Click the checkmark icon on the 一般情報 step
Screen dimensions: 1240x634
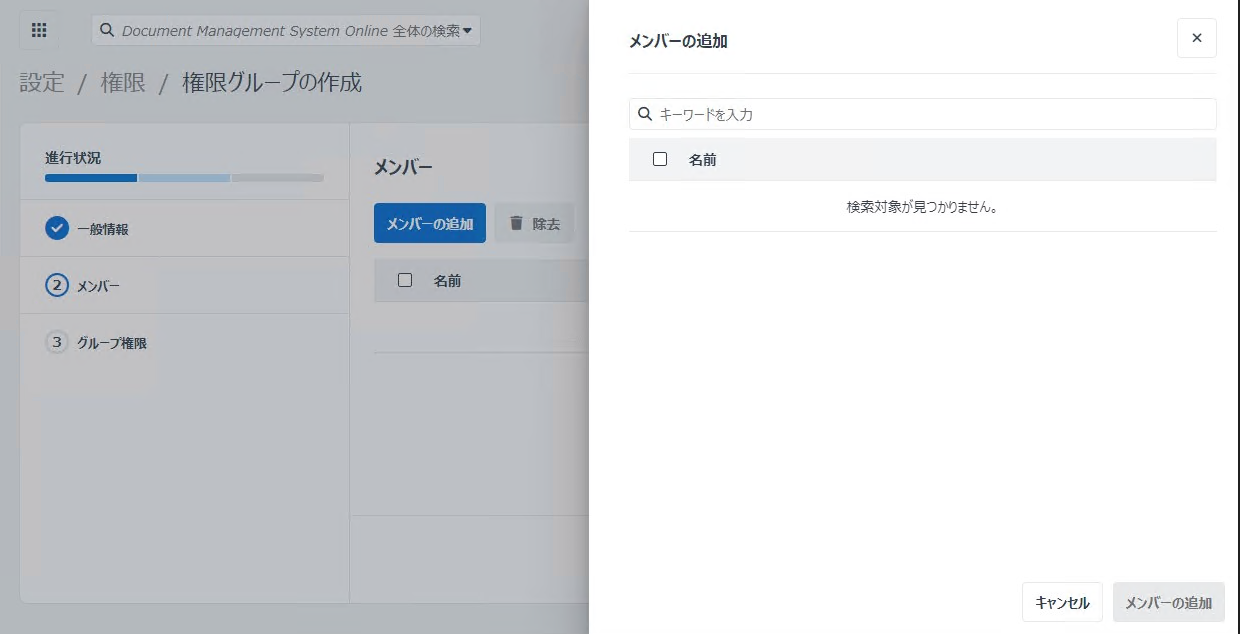click(55, 228)
